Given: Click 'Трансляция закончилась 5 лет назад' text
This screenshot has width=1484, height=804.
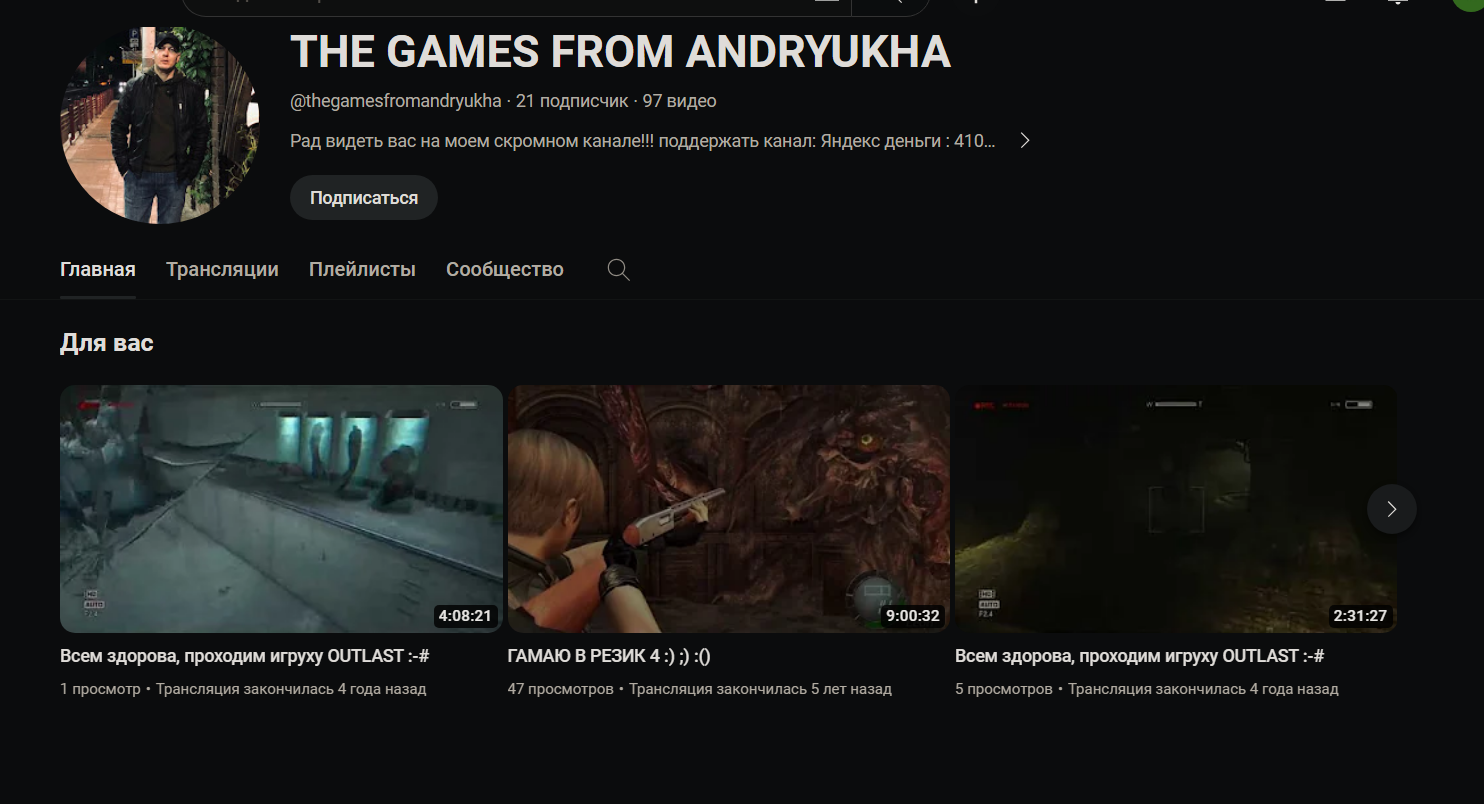Looking at the screenshot, I should tap(760, 689).
